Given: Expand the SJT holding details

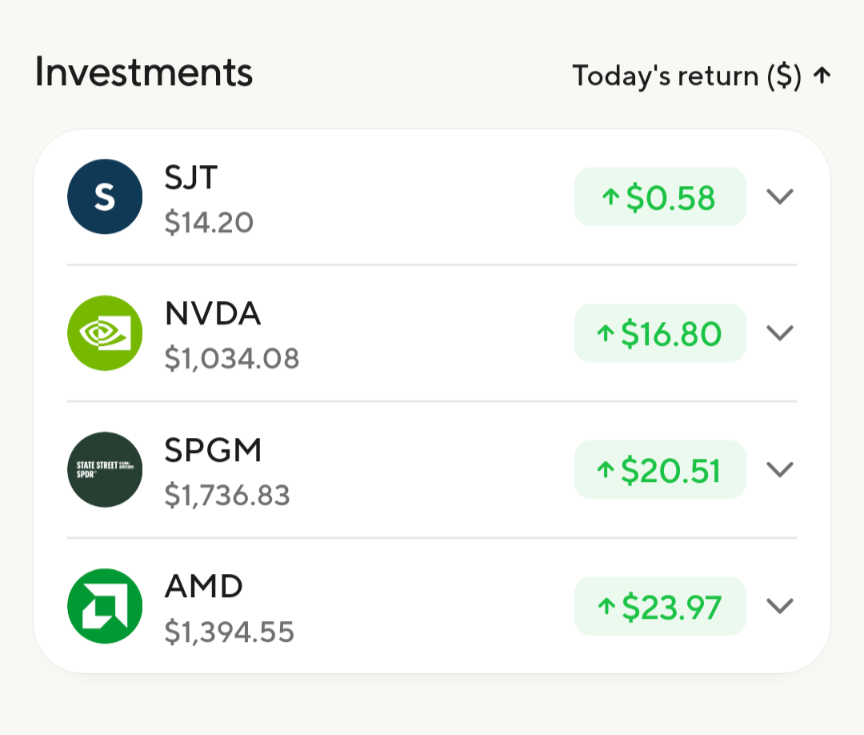Looking at the screenshot, I should coord(780,197).
